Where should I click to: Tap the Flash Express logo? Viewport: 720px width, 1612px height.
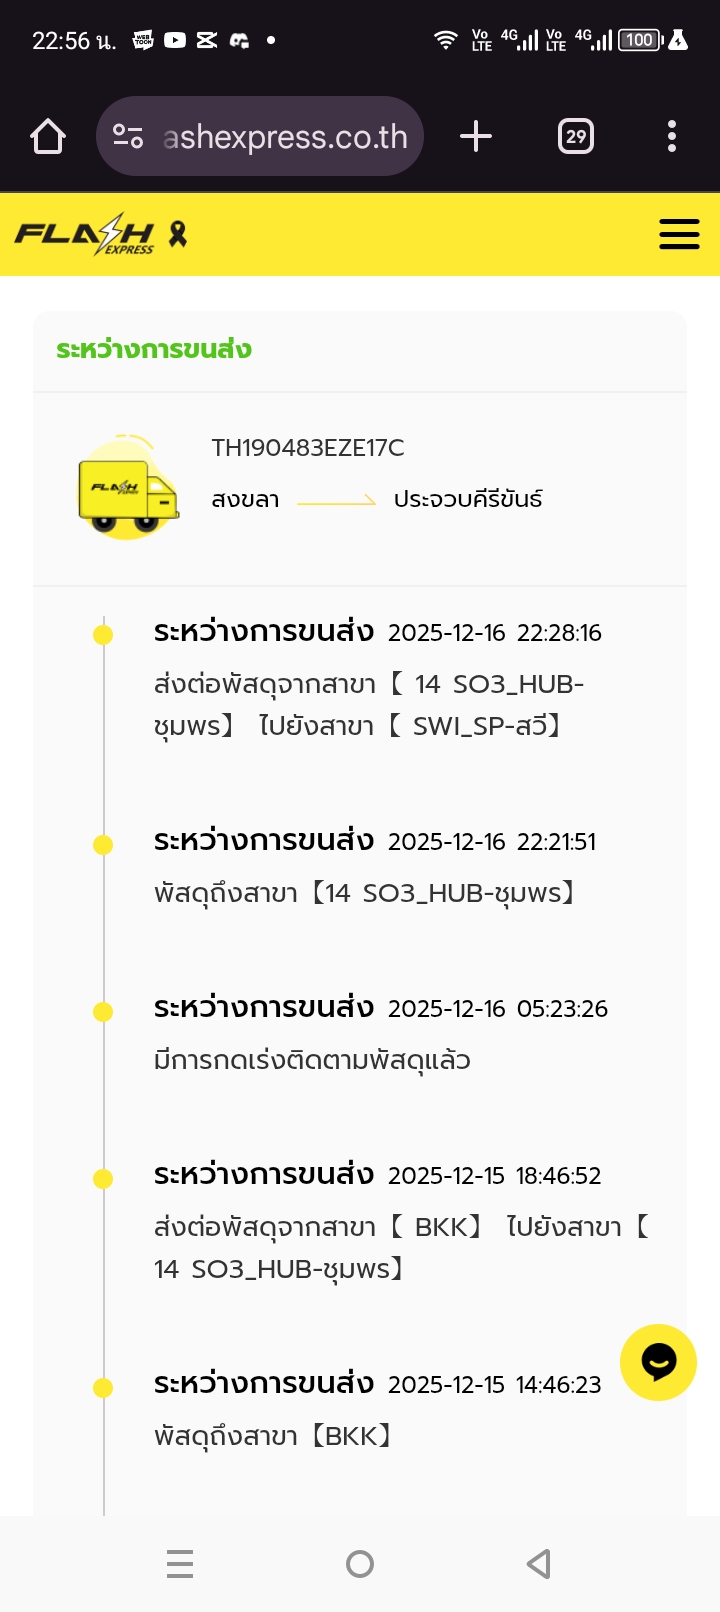tap(85, 235)
